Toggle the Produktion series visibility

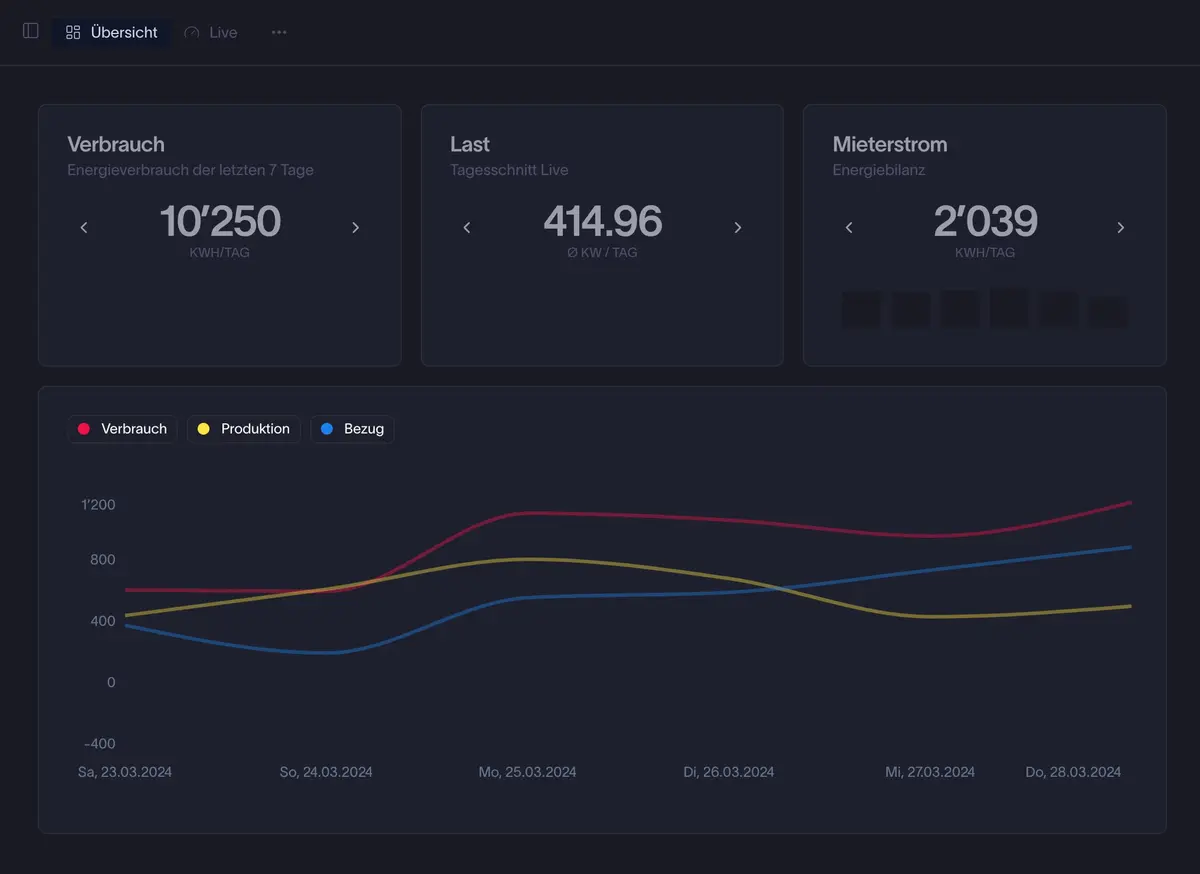point(244,428)
